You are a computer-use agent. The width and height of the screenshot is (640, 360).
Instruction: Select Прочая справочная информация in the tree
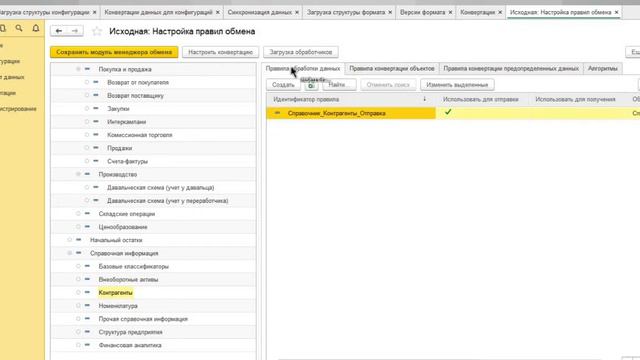(143, 319)
